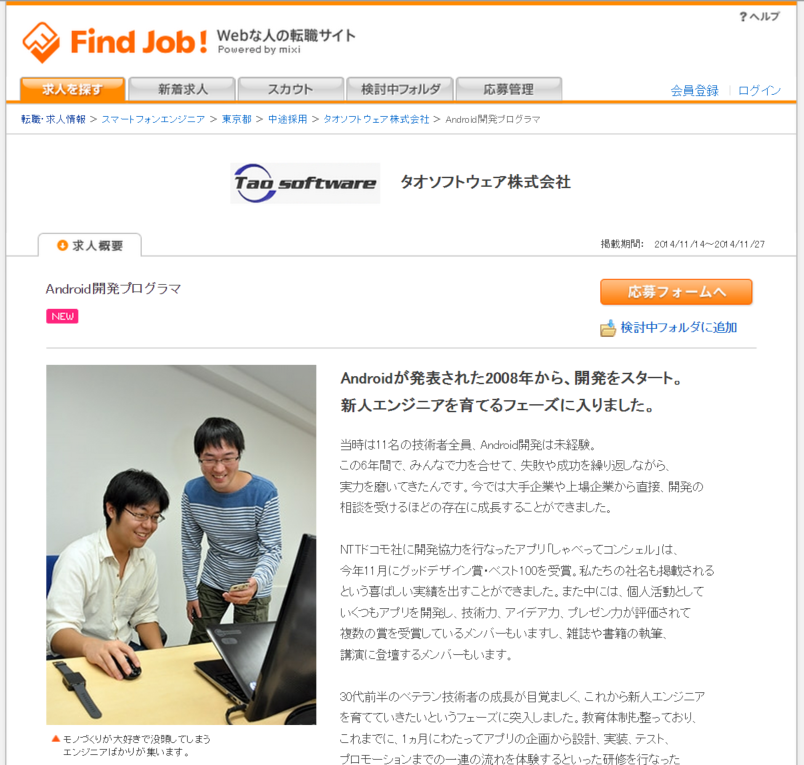Click the orange arrow icon on 求人概要 tab
The image size is (804, 765).
click(x=62, y=246)
